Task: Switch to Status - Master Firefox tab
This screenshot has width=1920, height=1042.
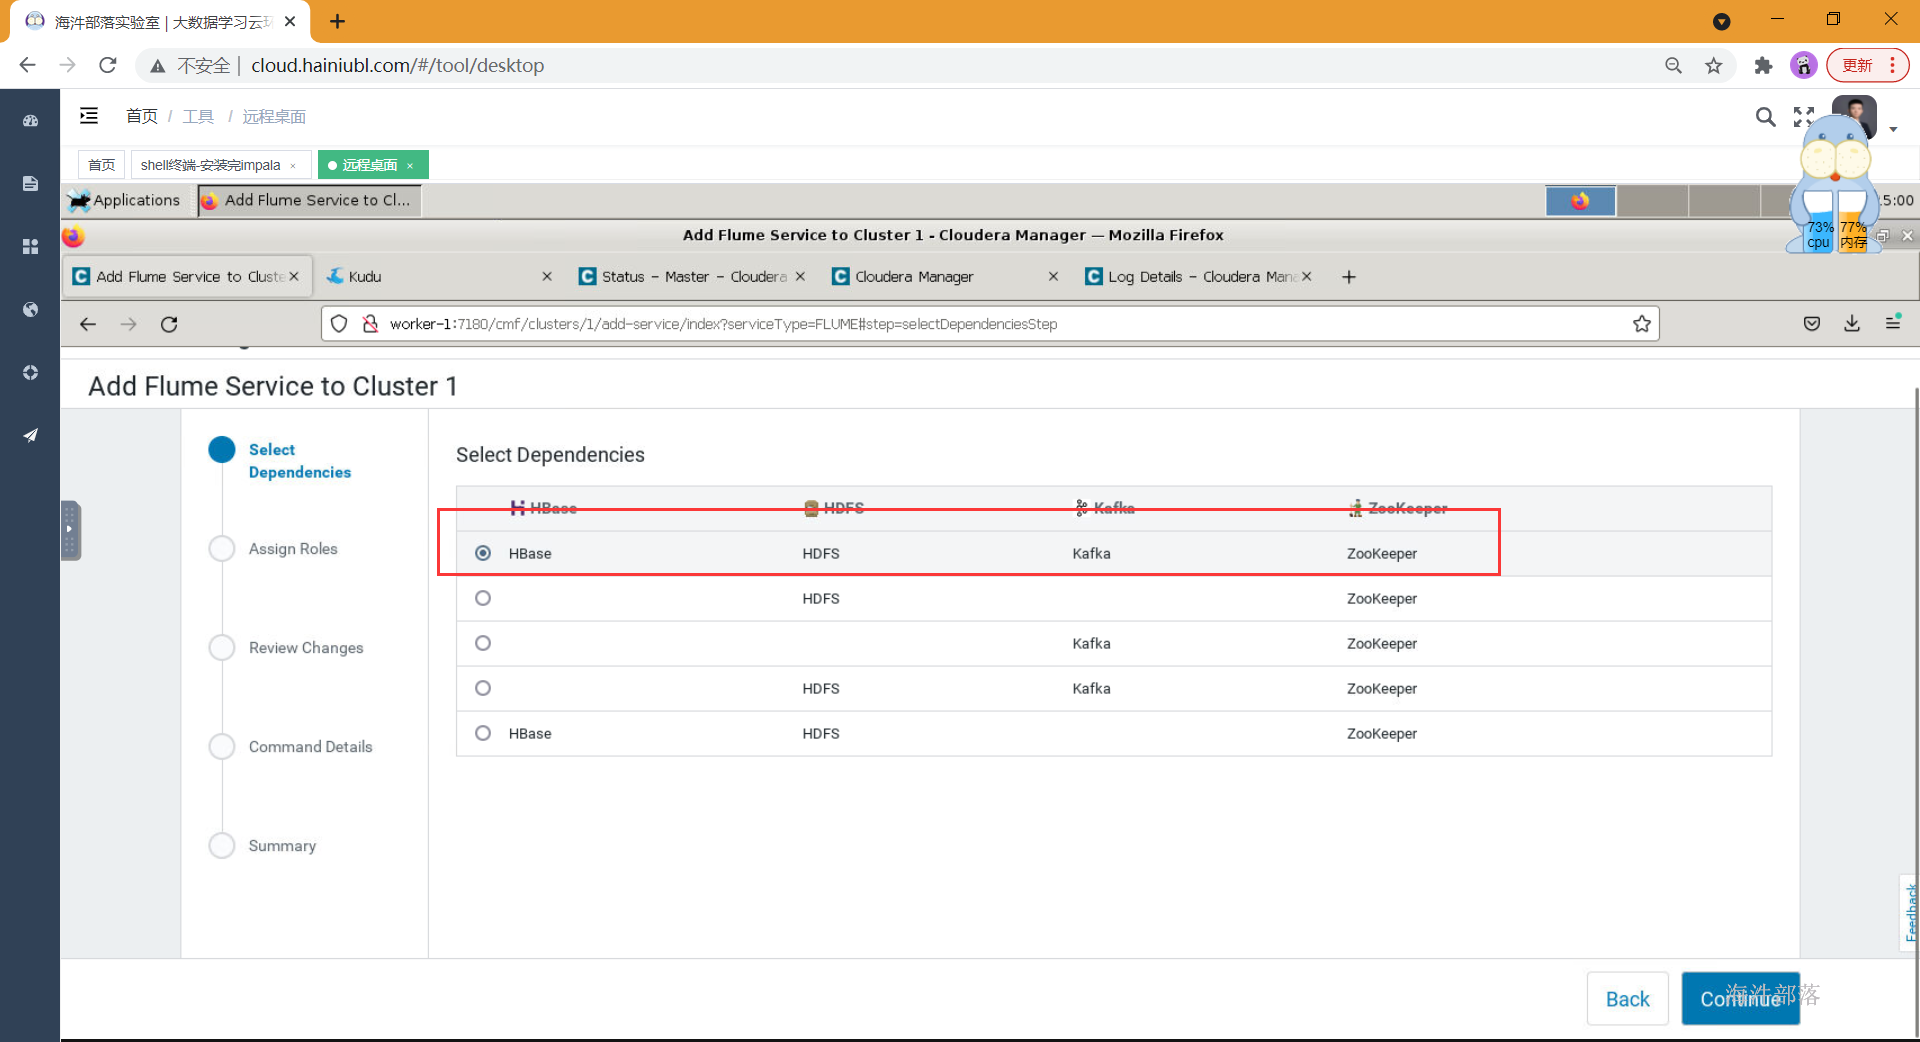Action: point(690,276)
